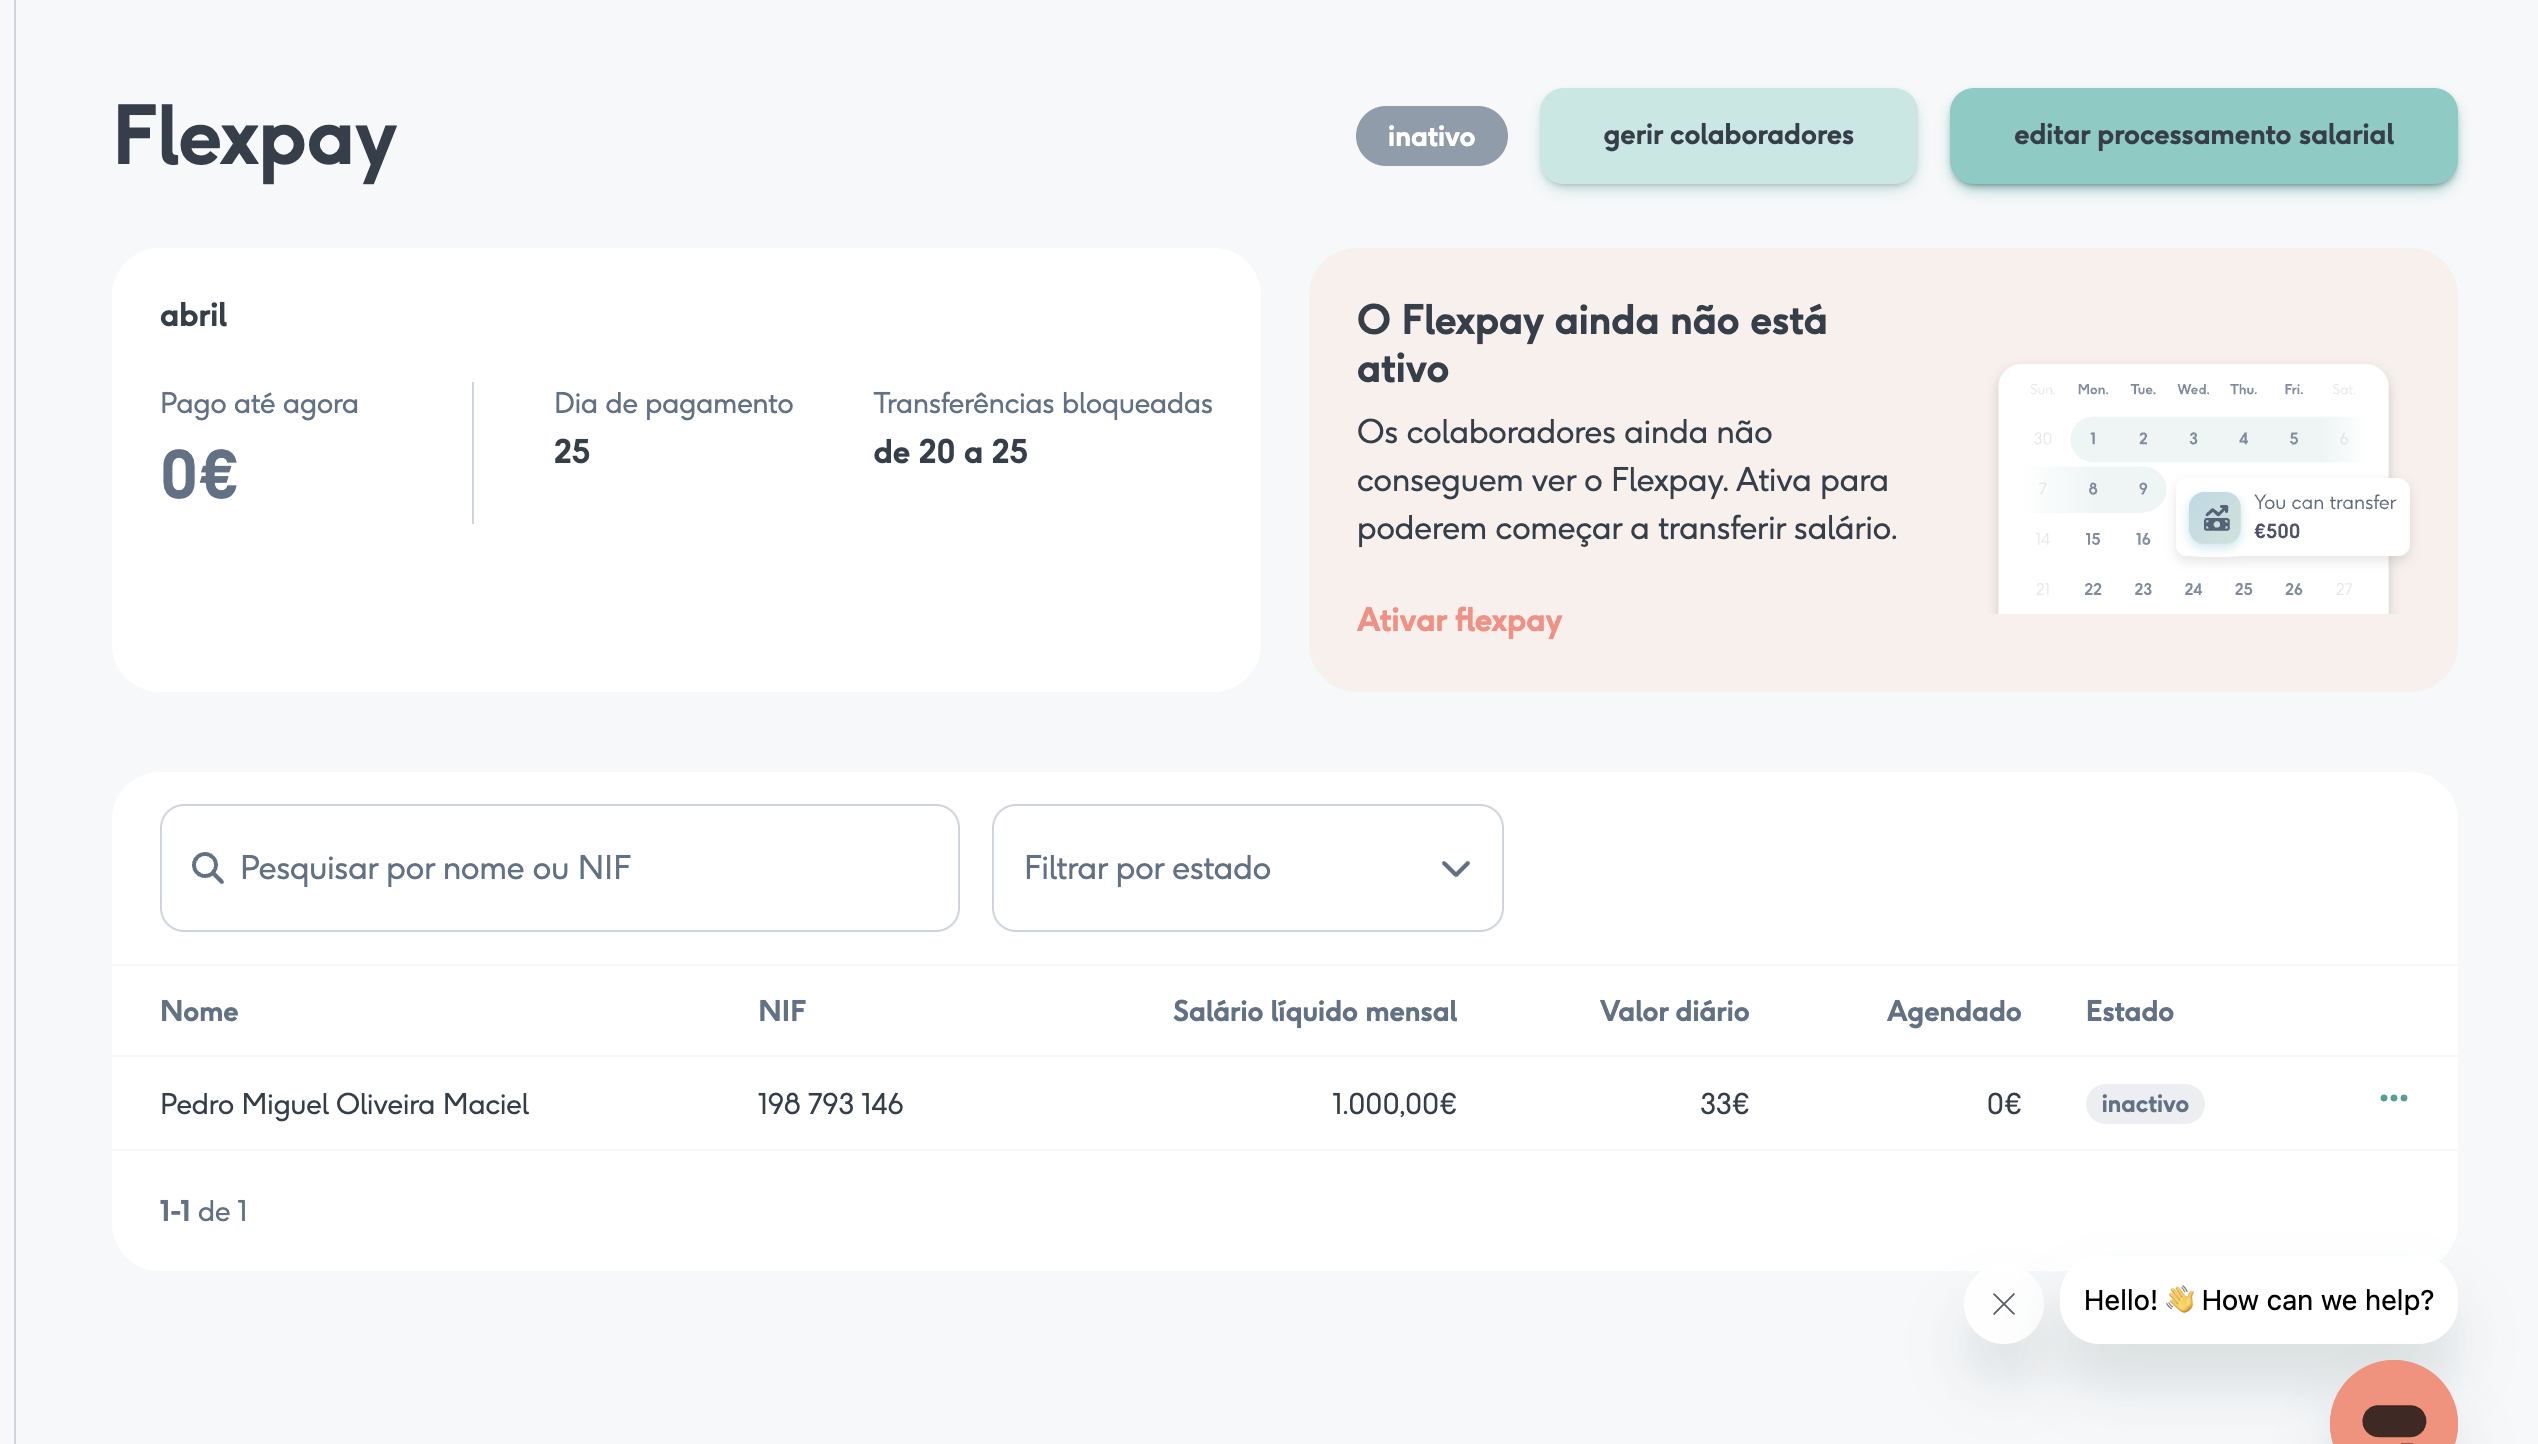Click the Dia de pagamento value 25
The height and width of the screenshot is (1444, 2538).
572,452
